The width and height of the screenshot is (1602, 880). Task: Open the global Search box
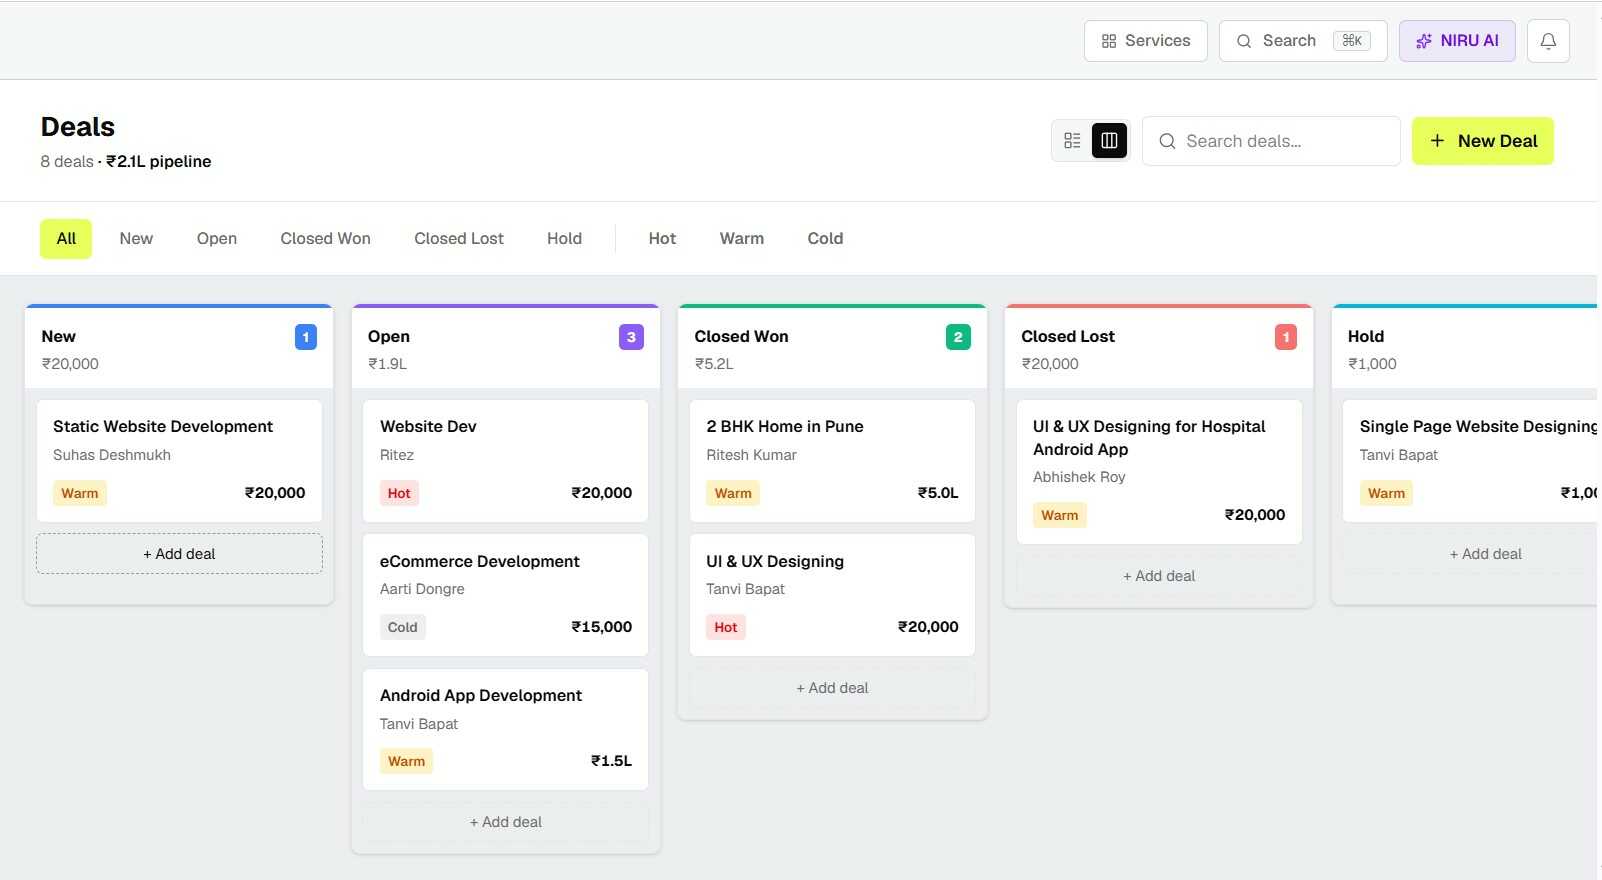[1302, 41]
